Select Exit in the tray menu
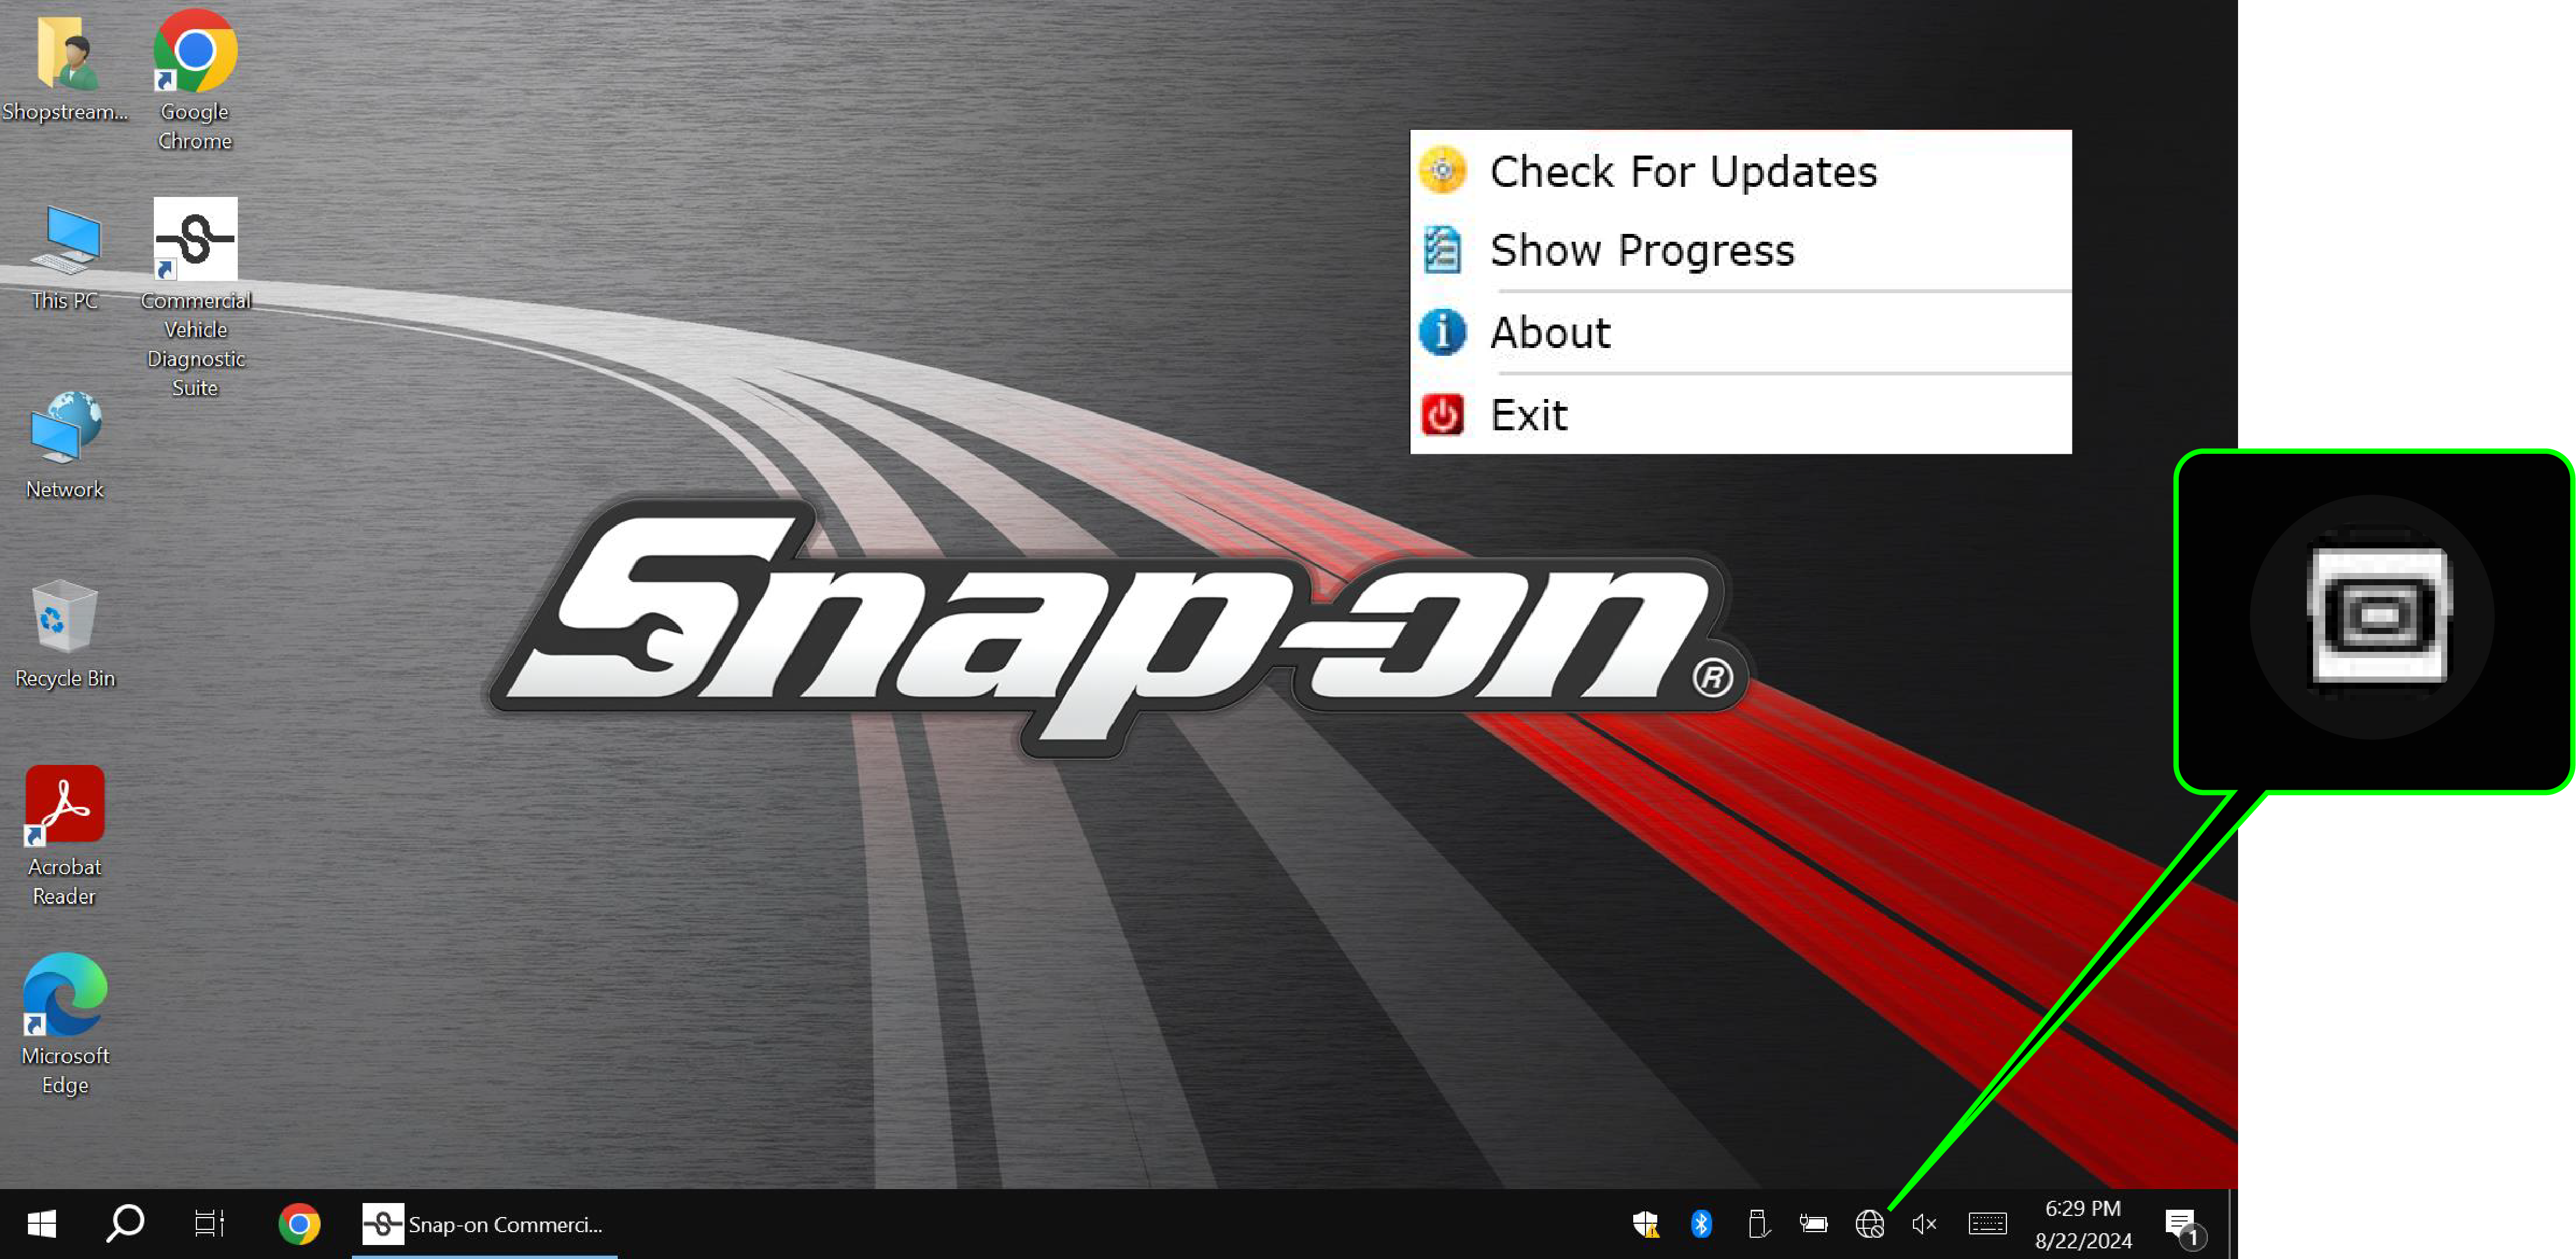The height and width of the screenshot is (1259, 2576). [x=1528, y=414]
